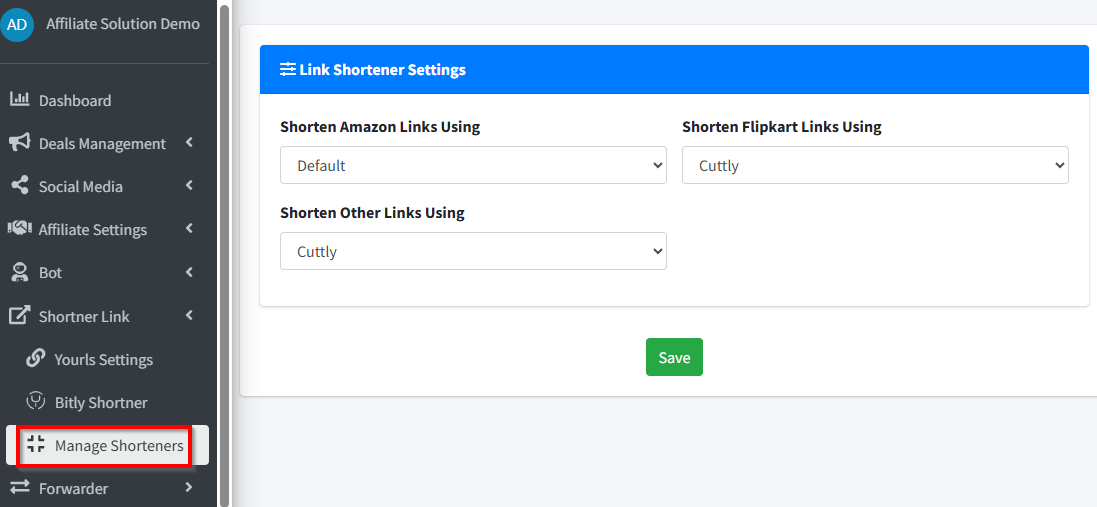Click the Social Media share icon

[x=20, y=186]
